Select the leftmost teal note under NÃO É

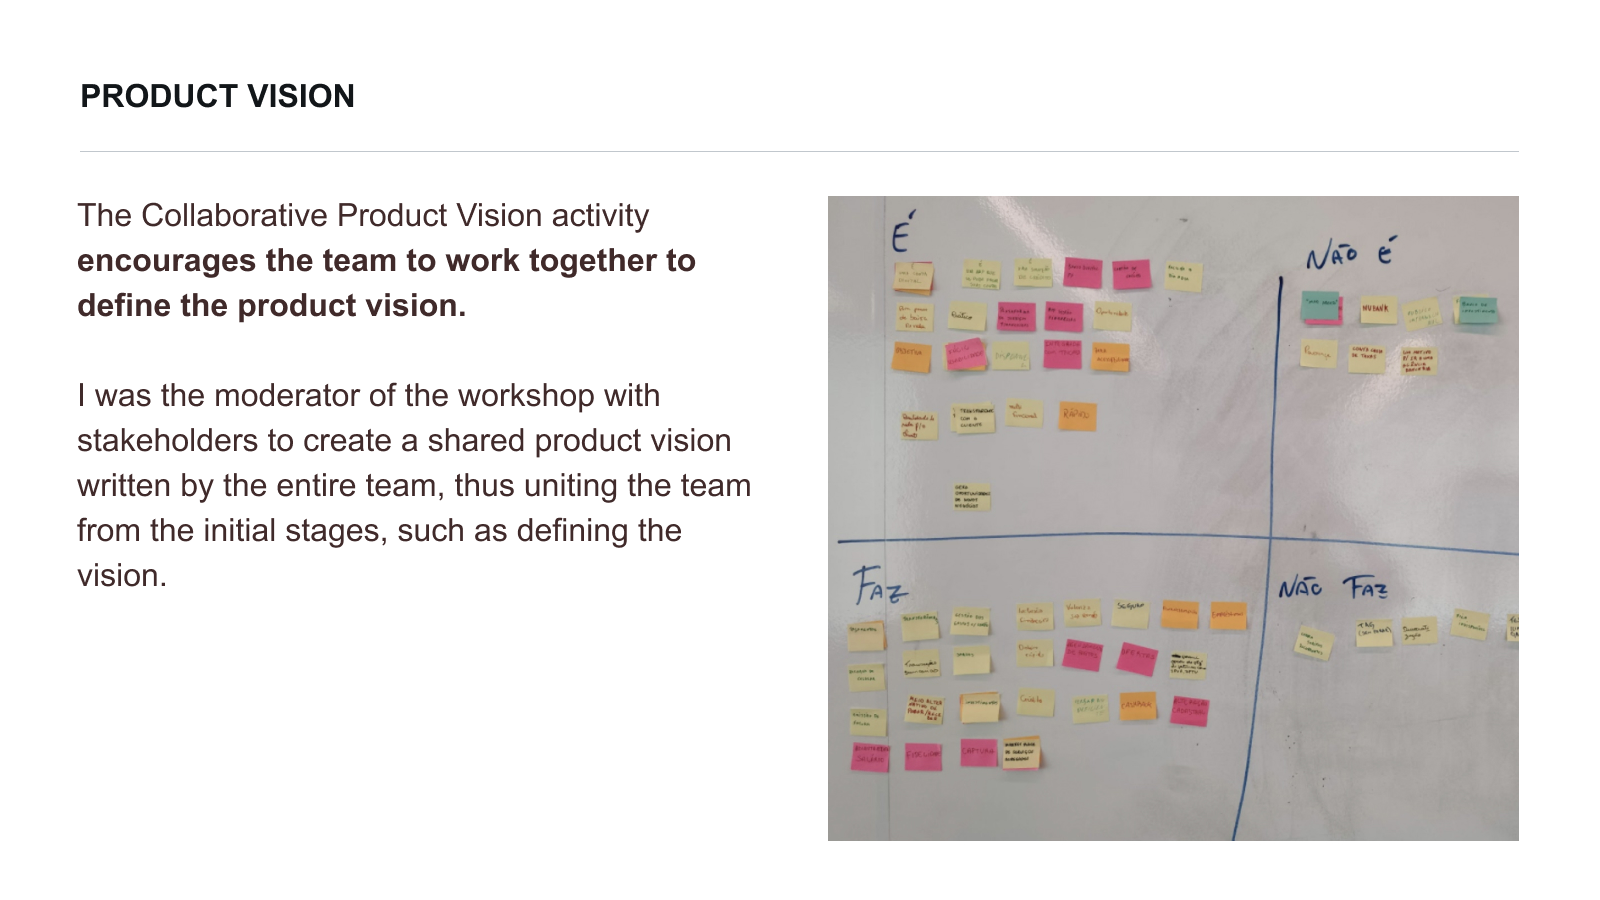[1321, 305]
